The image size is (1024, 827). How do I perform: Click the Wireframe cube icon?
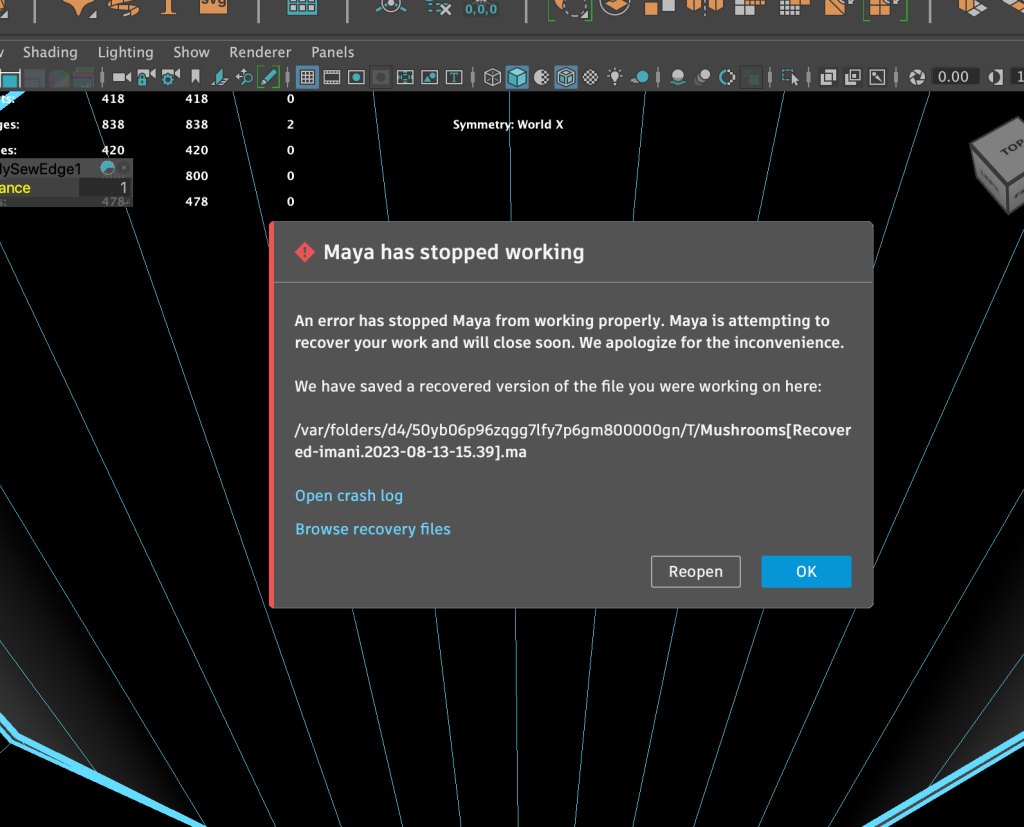pyautogui.click(x=492, y=77)
